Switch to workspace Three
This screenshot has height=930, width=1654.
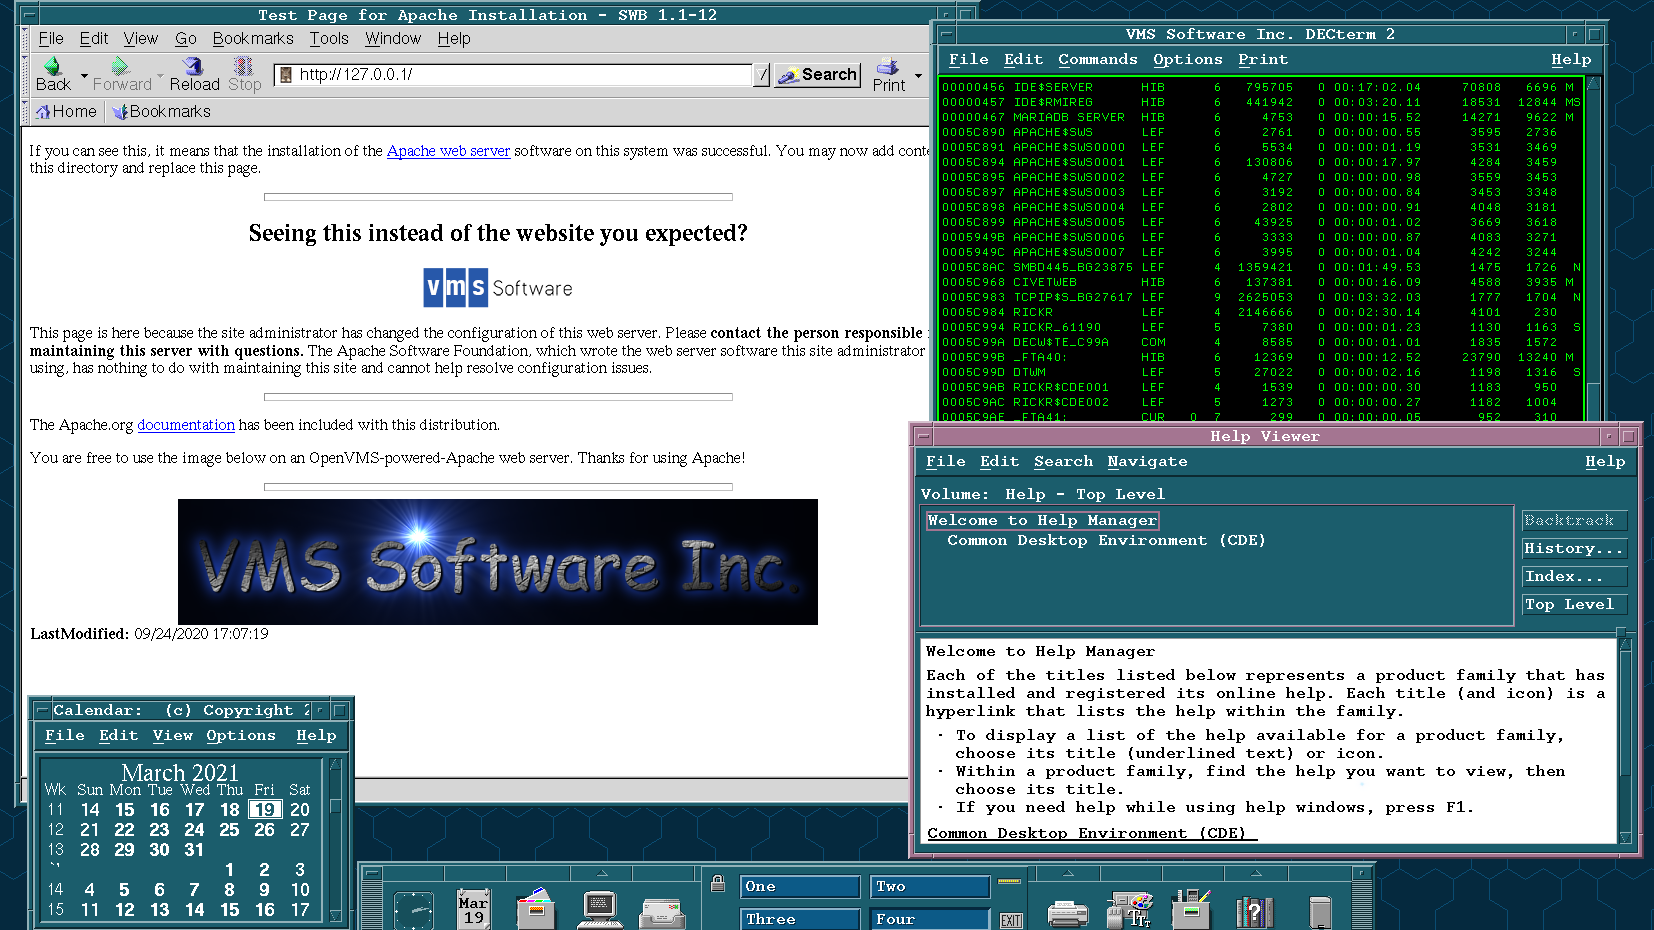800,919
